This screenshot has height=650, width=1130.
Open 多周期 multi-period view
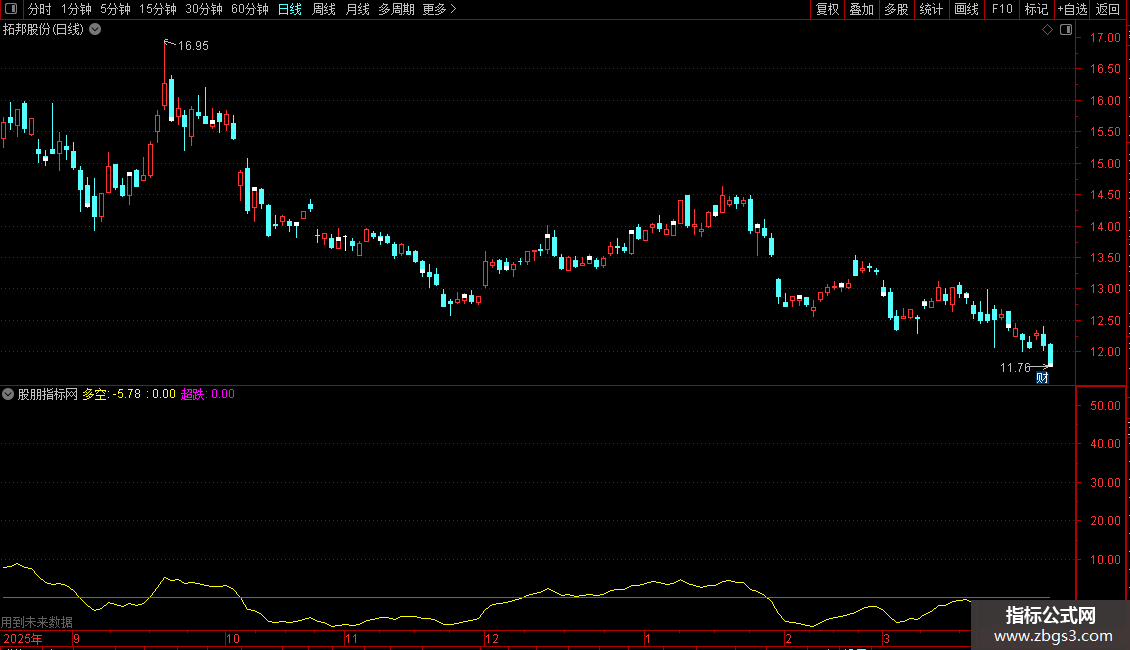pos(396,9)
